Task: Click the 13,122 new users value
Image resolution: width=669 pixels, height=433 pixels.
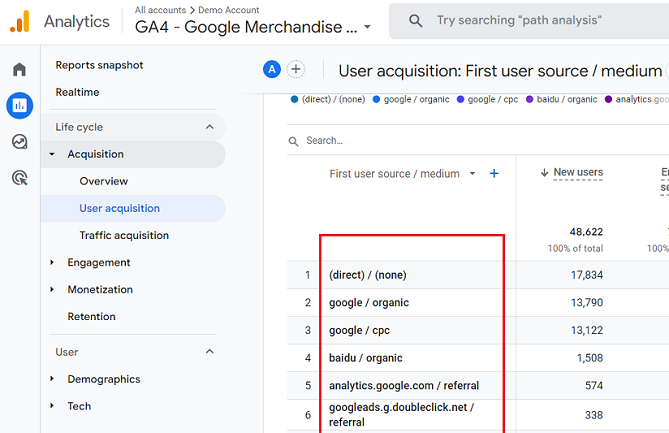Action: pos(587,331)
